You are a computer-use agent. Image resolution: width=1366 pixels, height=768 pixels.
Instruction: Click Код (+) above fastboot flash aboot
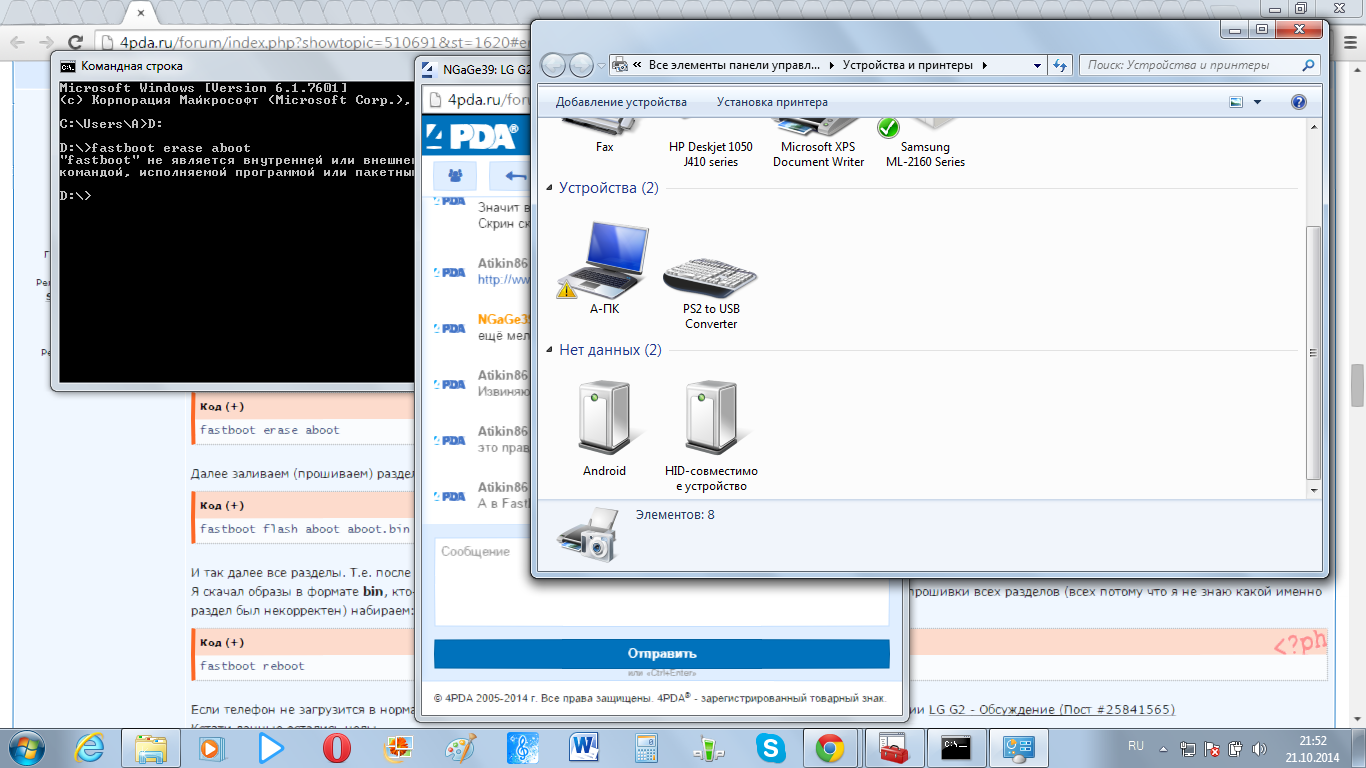coord(221,505)
